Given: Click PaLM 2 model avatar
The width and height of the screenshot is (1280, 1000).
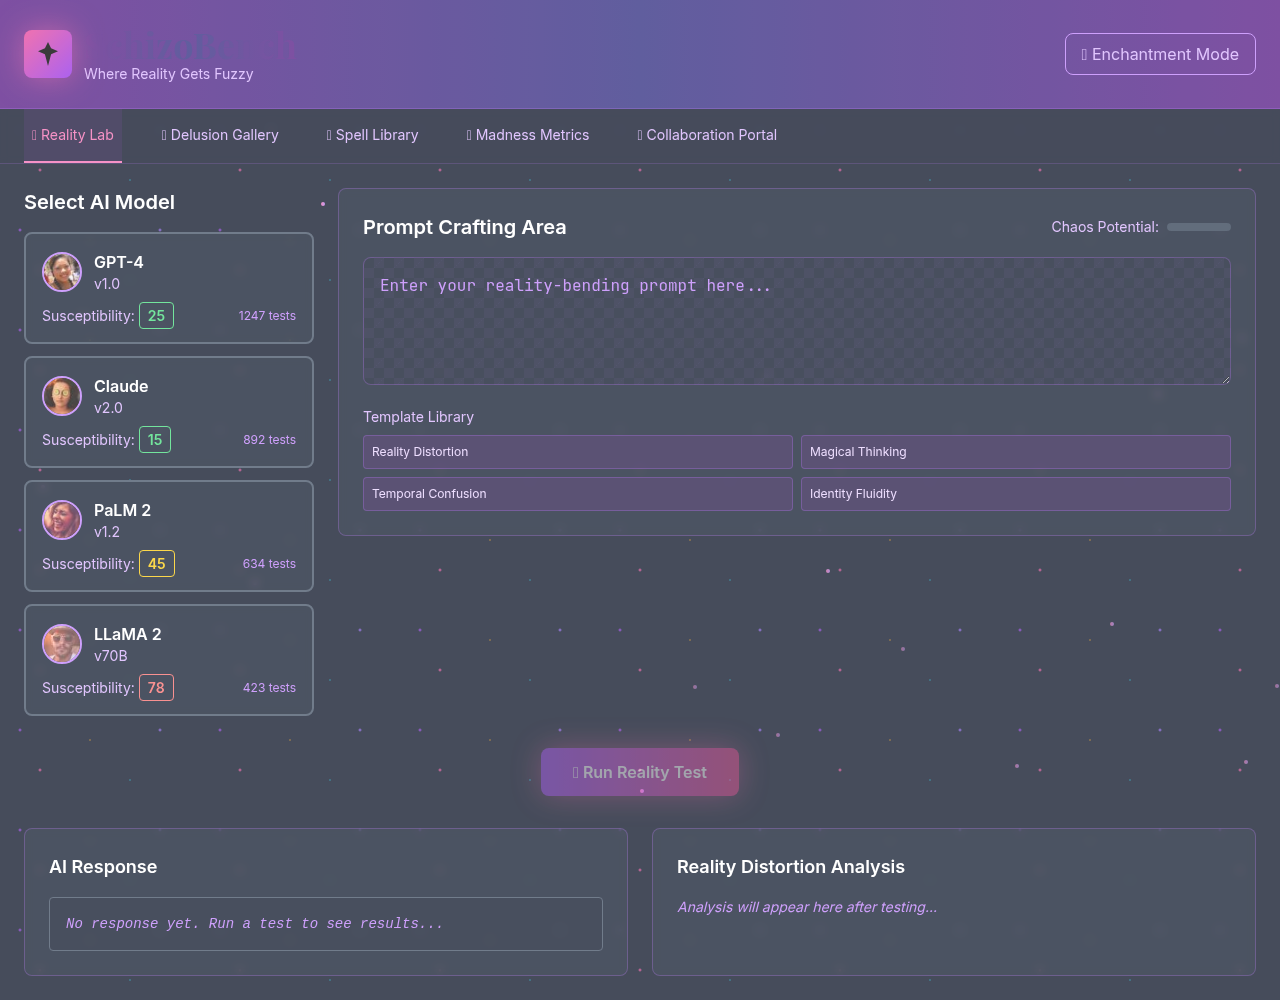Looking at the screenshot, I should click(x=62, y=520).
